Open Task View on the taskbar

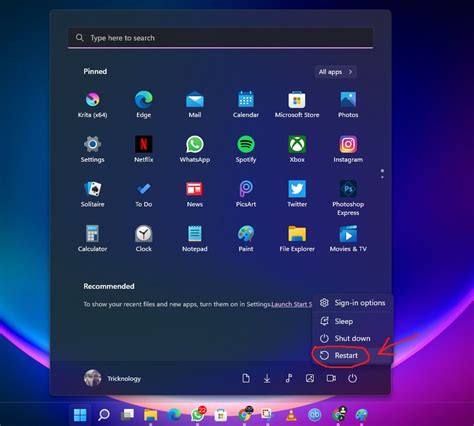click(127, 415)
